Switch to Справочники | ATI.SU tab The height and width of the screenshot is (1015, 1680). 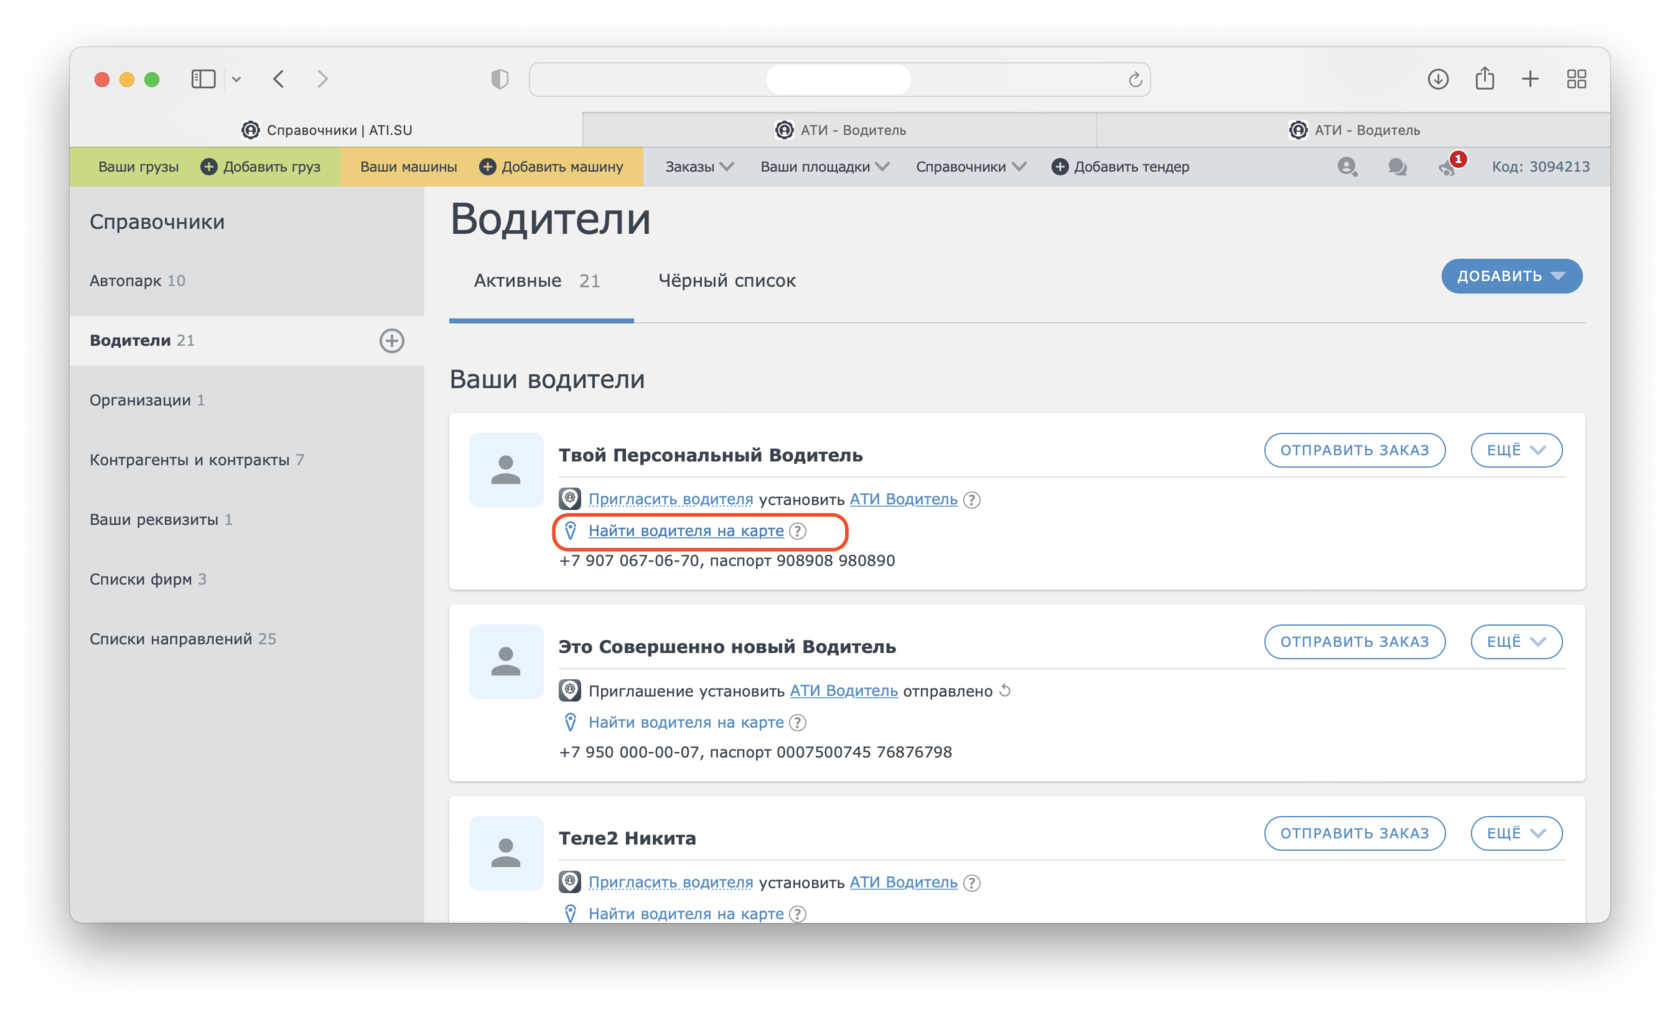click(326, 130)
